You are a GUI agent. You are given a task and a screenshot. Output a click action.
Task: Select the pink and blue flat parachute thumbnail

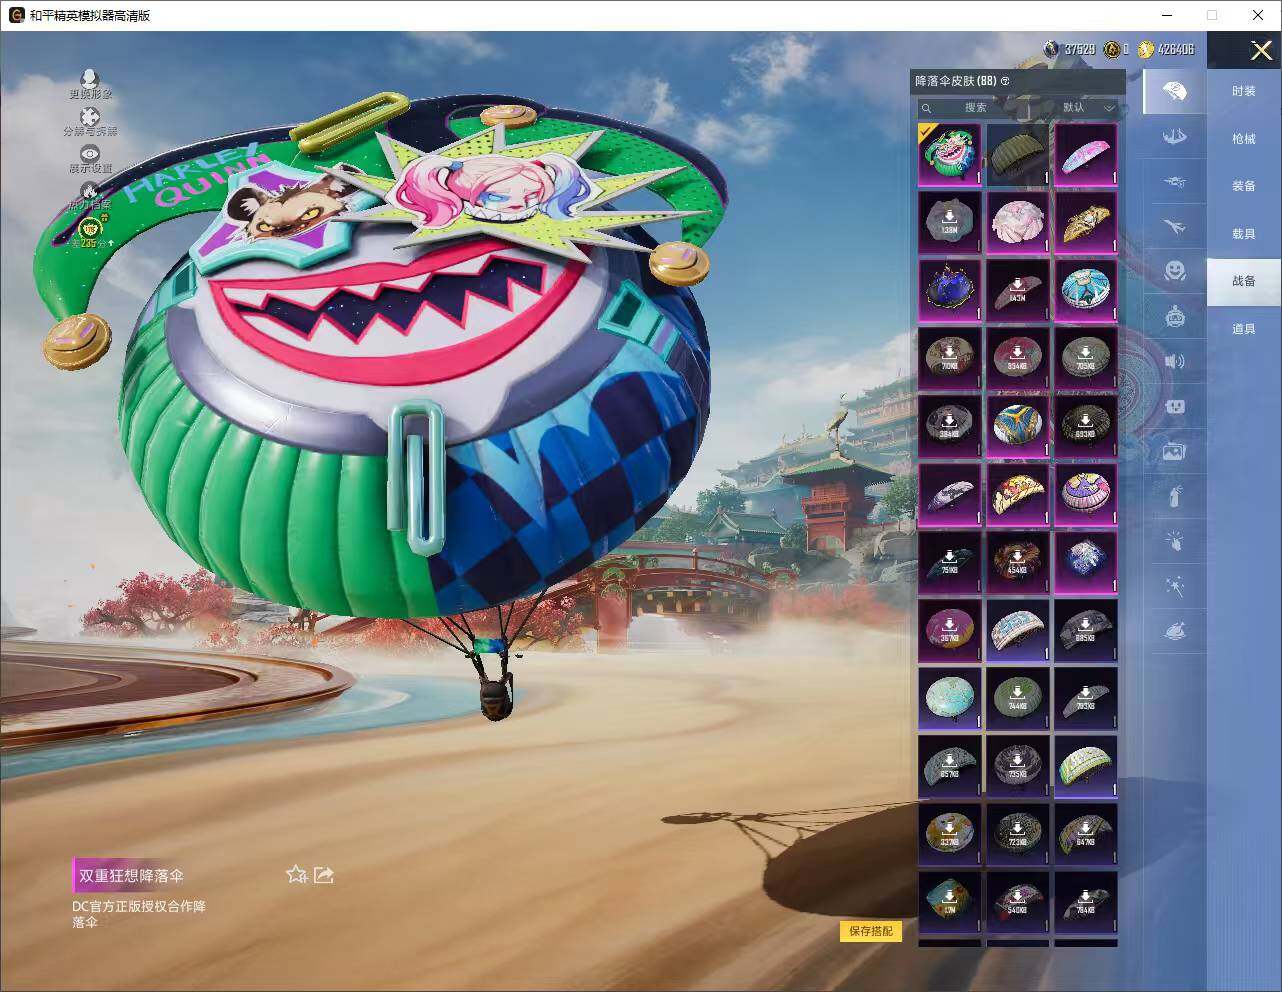(1085, 154)
